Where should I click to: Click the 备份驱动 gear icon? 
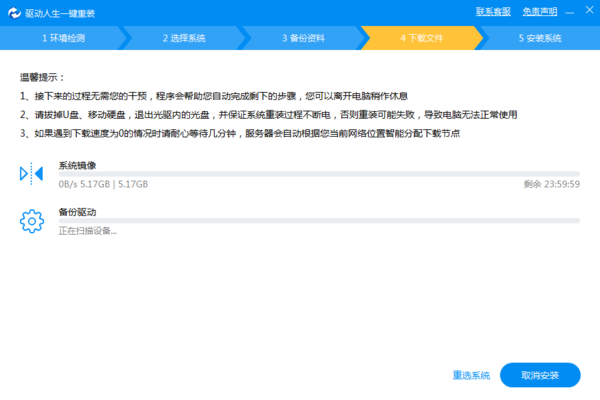[x=31, y=221]
